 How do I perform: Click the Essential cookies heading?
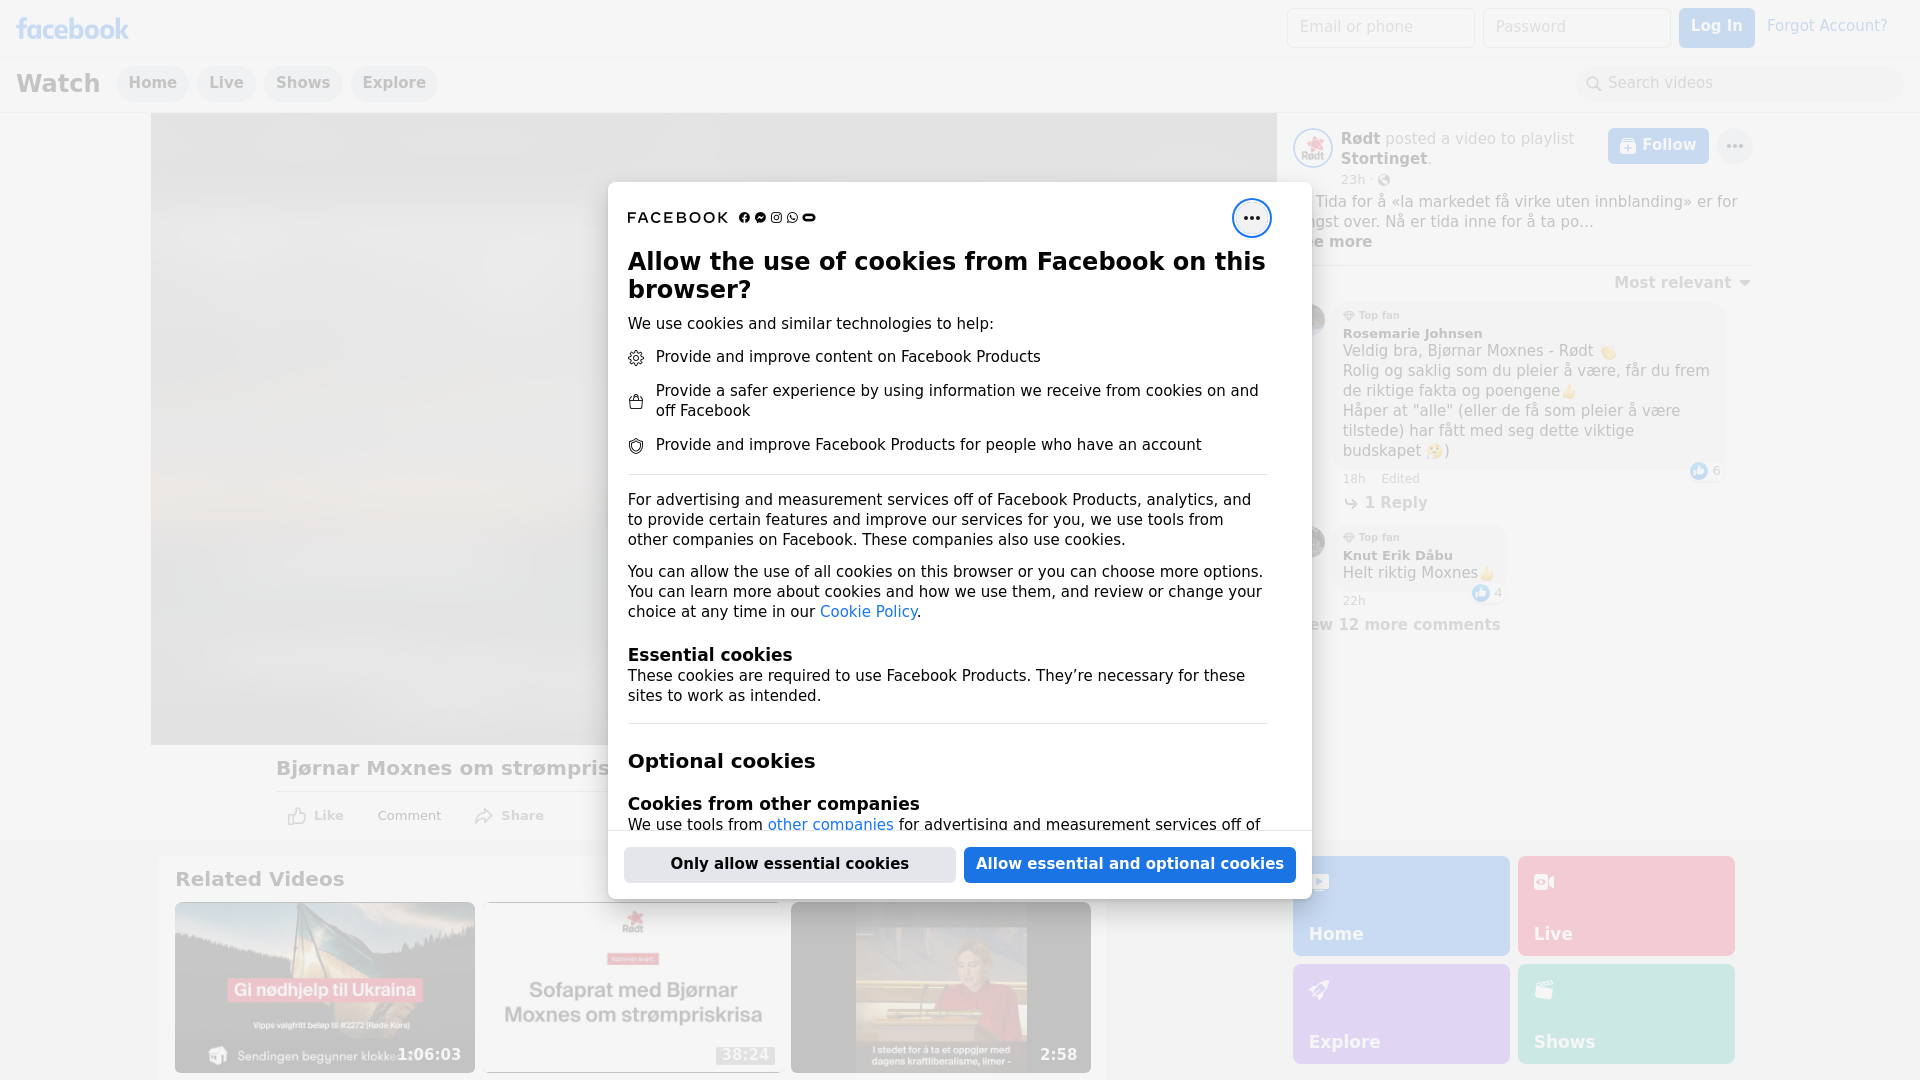pos(710,655)
